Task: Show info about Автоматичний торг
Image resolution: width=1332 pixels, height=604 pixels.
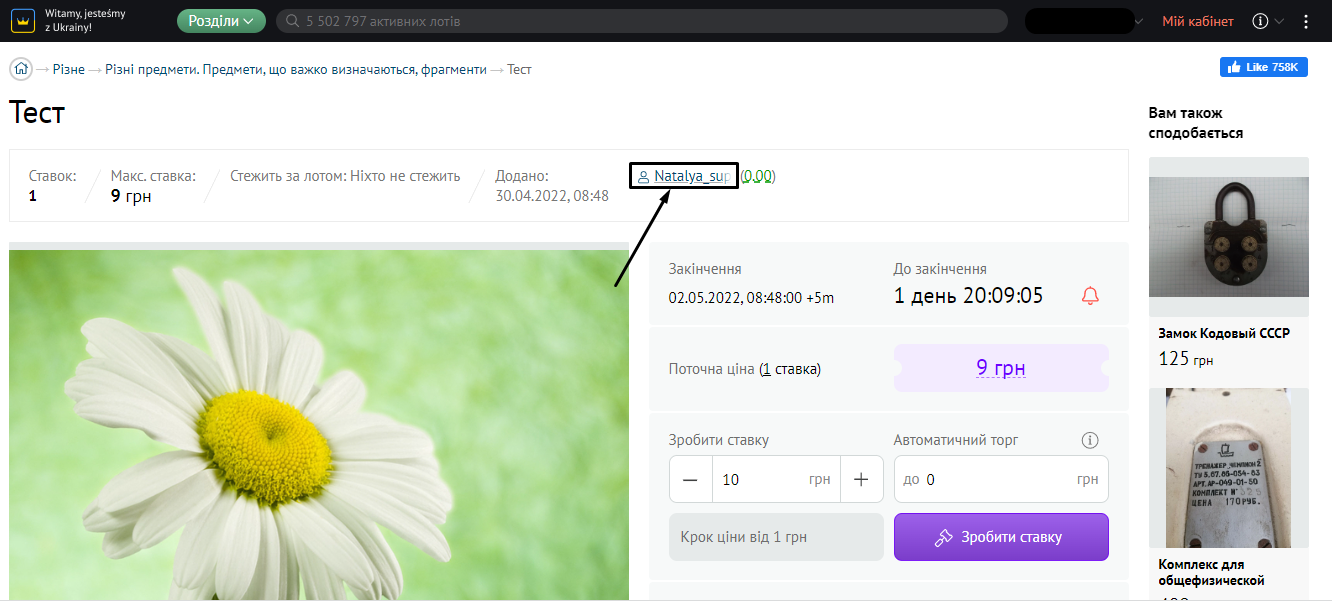Action: coord(1090,440)
